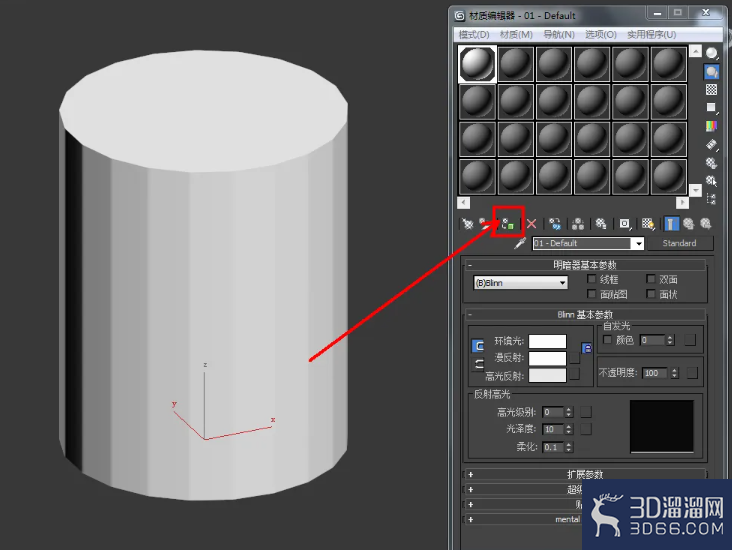Check the 自发光 颜色 checkbox

click(x=607, y=339)
